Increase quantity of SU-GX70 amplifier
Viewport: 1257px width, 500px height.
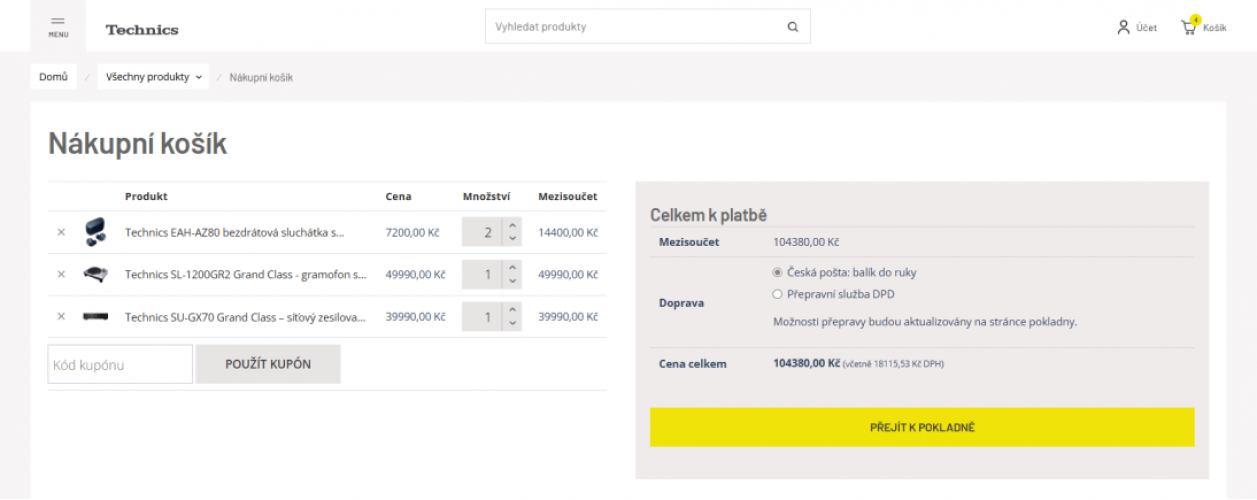(x=512, y=310)
